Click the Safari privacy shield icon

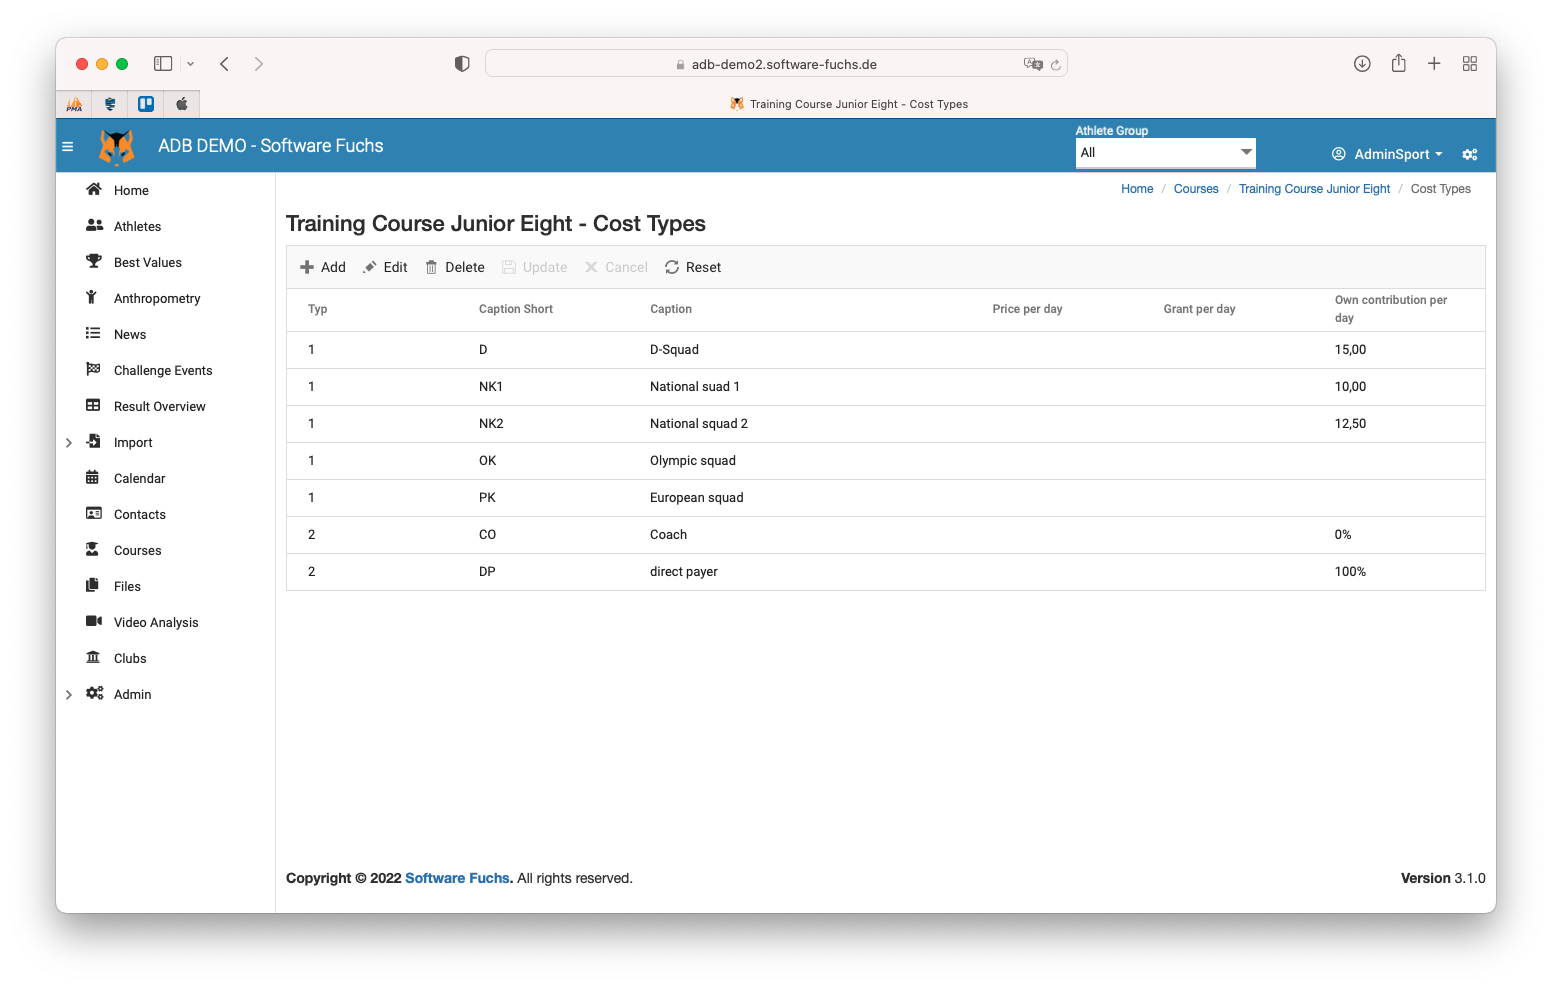click(x=462, y=64)
